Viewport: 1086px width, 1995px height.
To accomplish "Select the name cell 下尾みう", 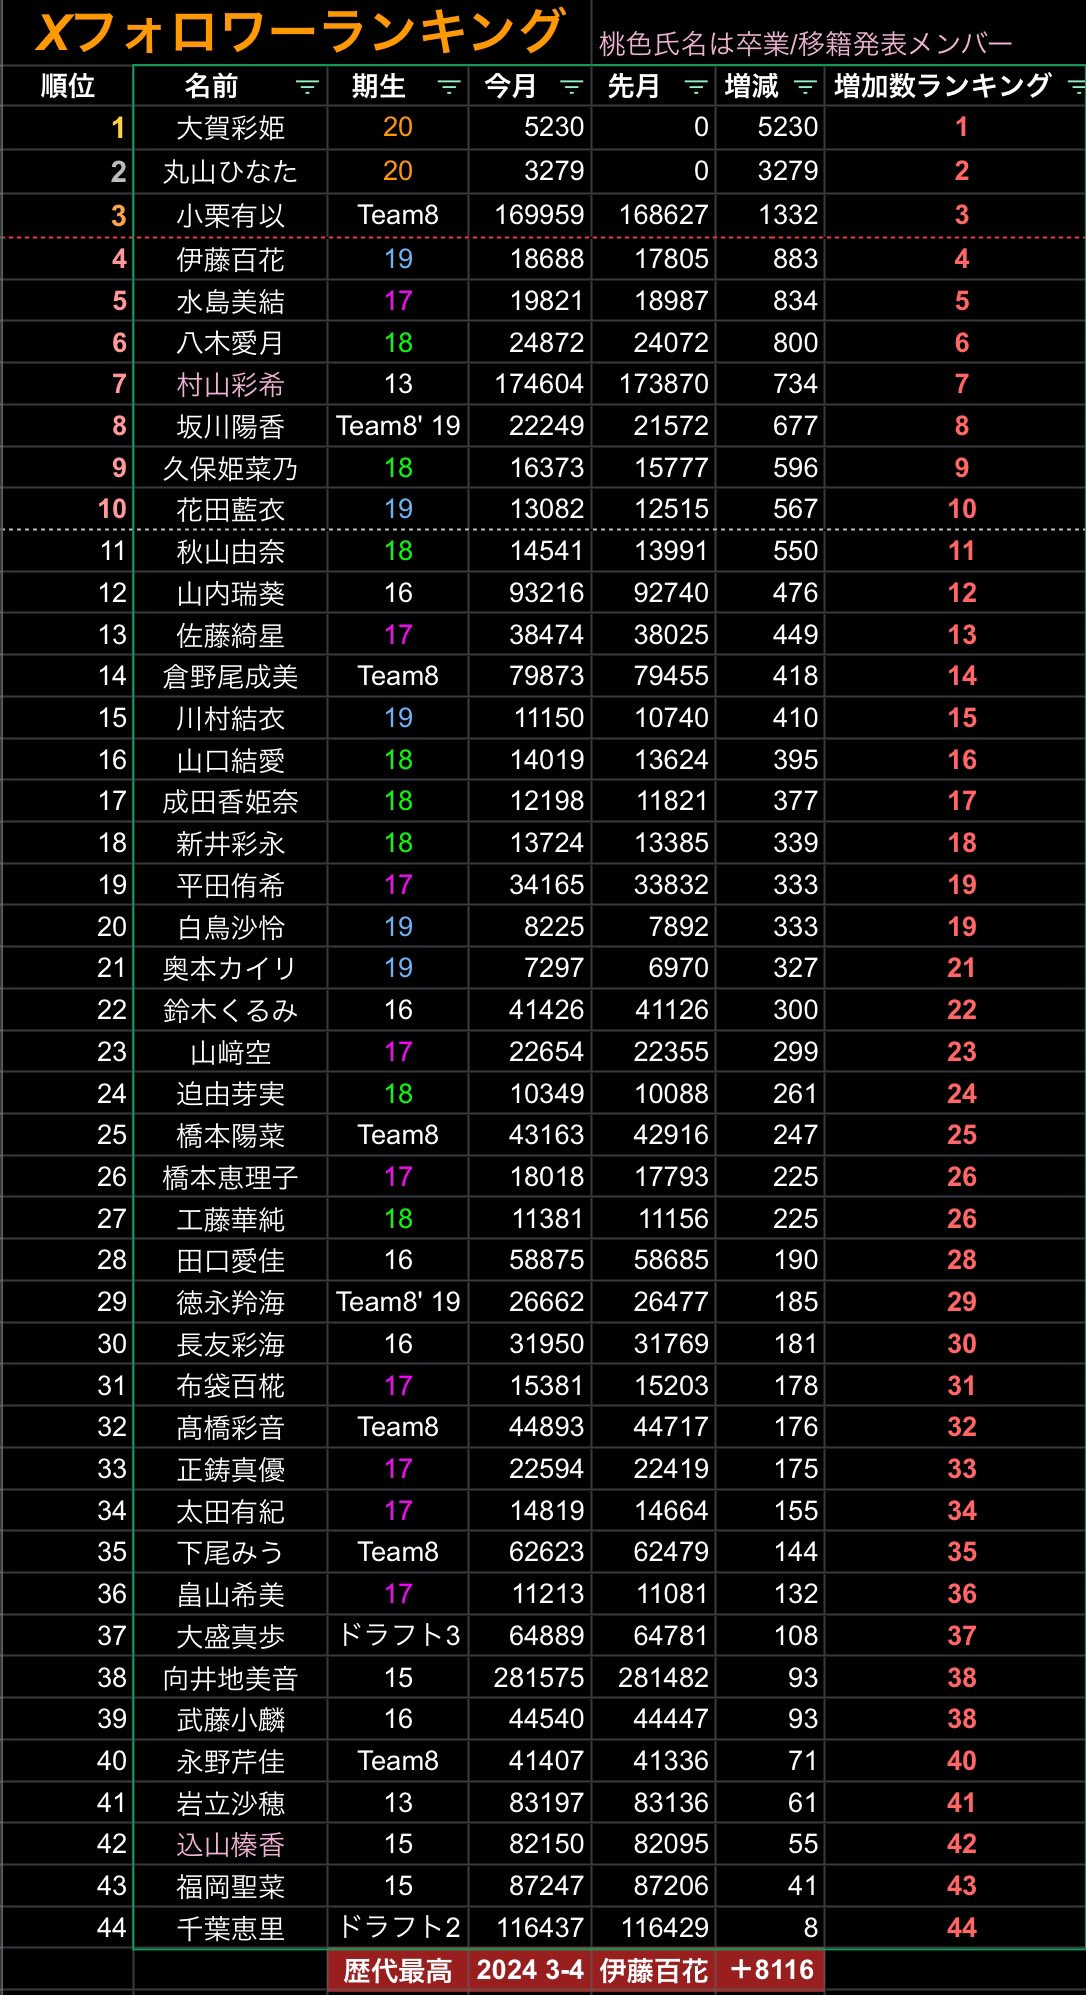I will (x=230, y=1552).
